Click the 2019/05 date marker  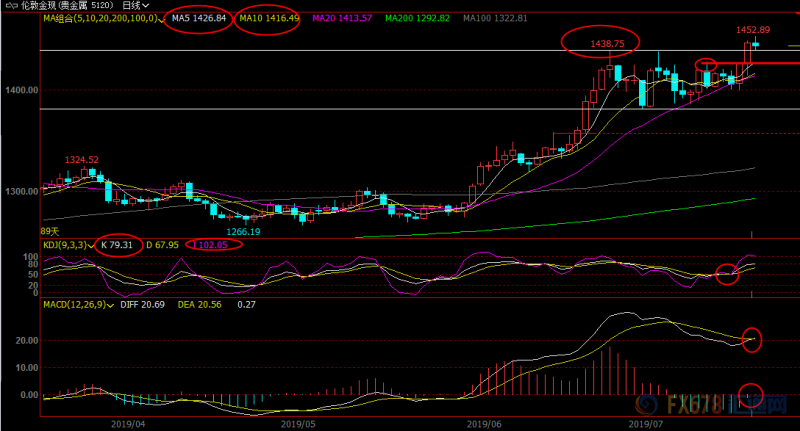point(298,424)
